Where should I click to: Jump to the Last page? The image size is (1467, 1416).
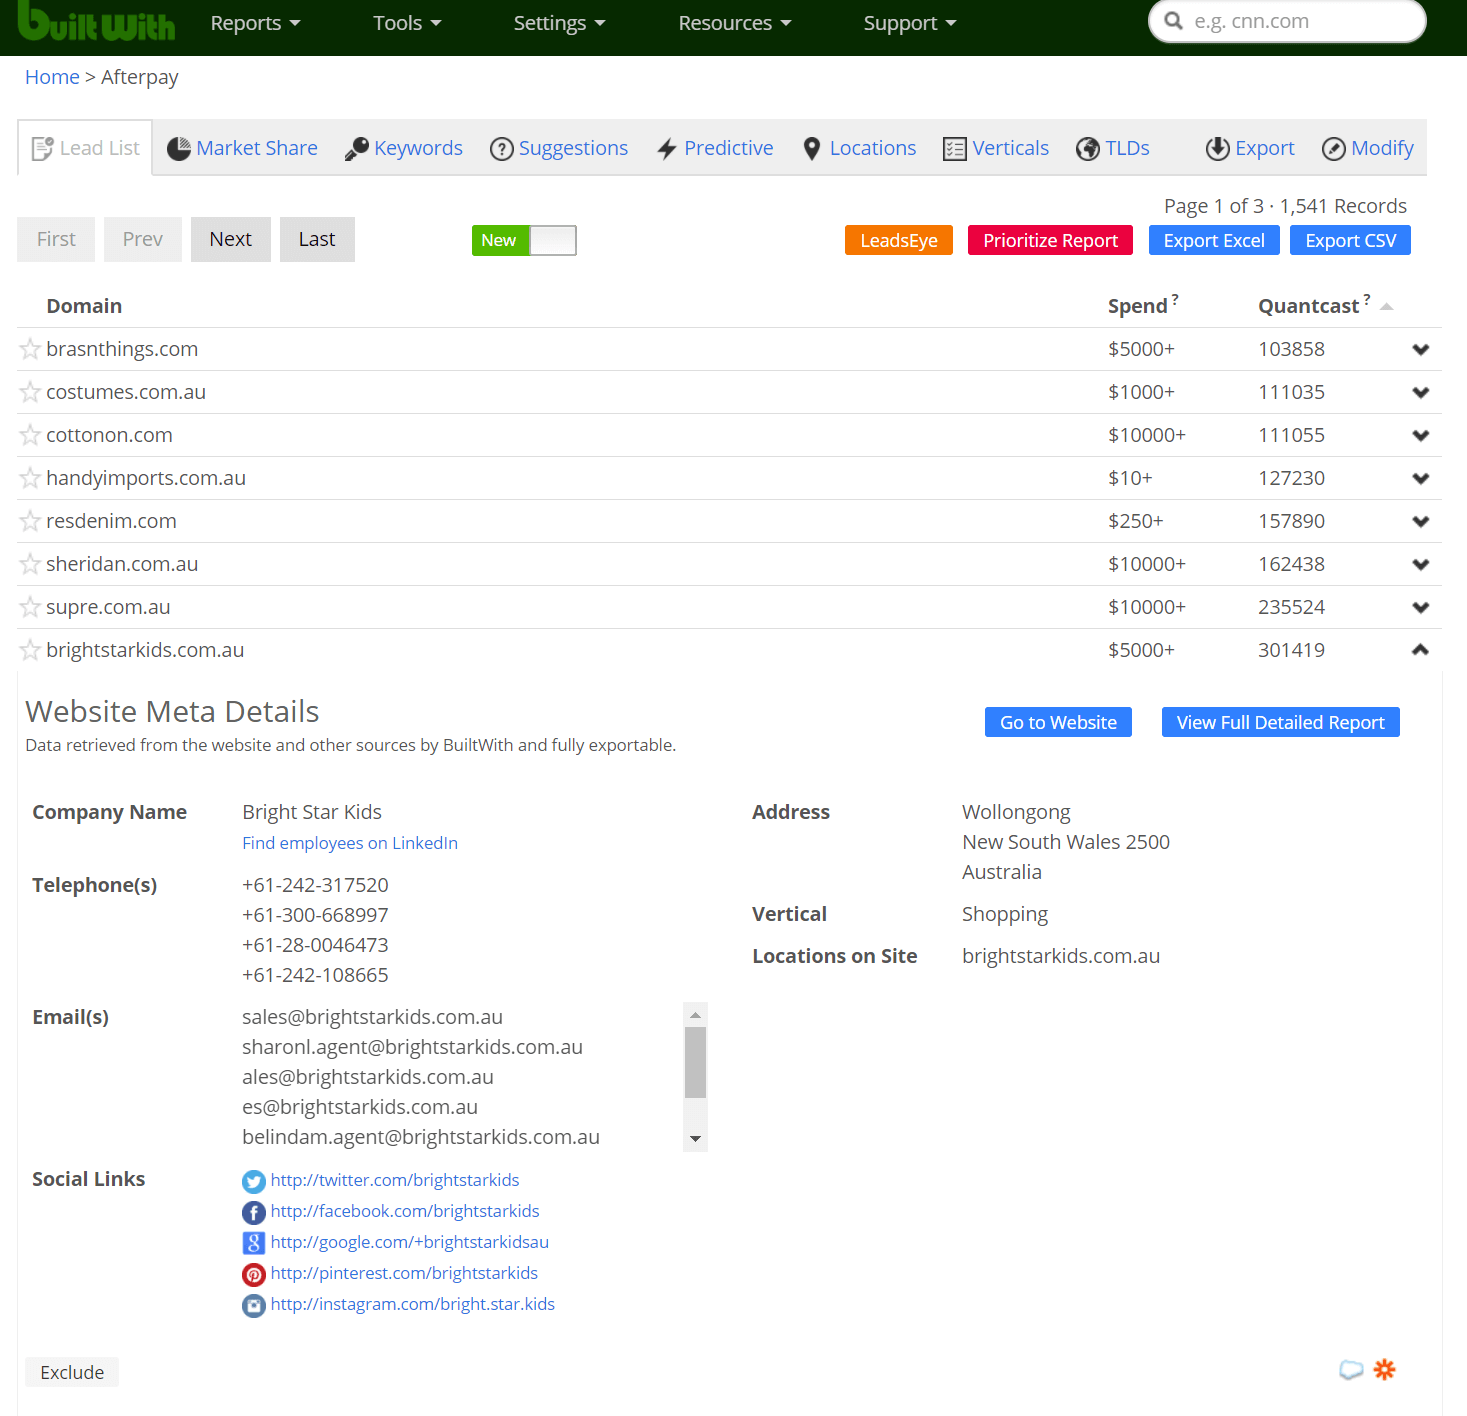(317, 239)
